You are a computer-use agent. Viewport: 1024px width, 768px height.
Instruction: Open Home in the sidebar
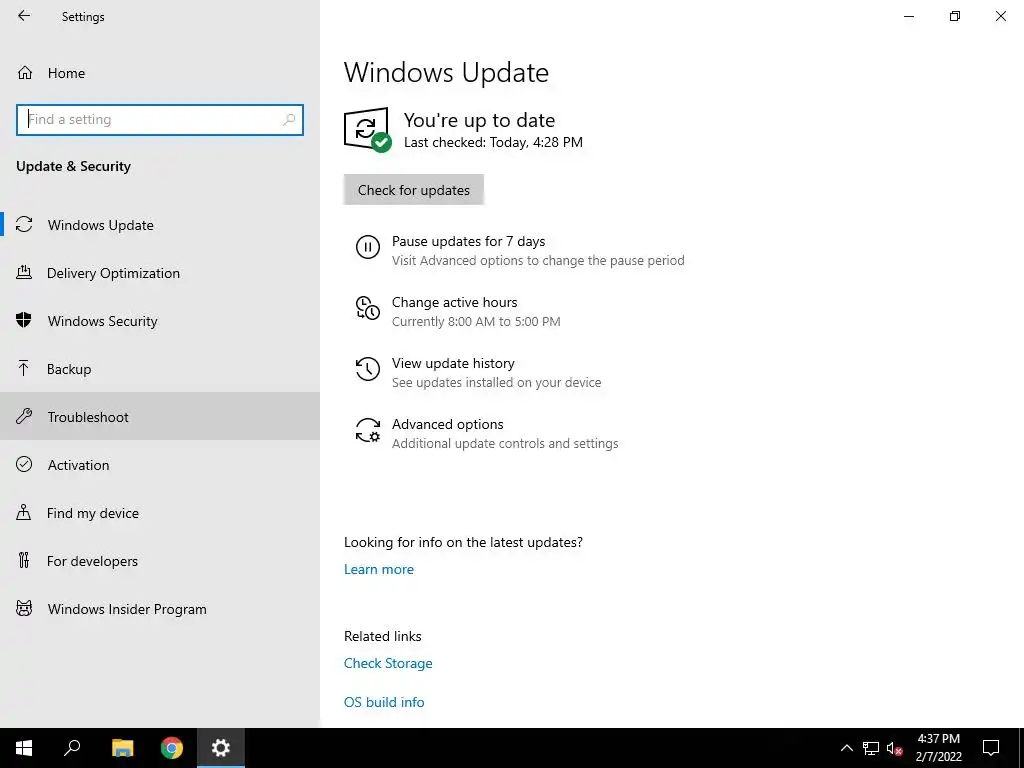(x=160, y=73)
